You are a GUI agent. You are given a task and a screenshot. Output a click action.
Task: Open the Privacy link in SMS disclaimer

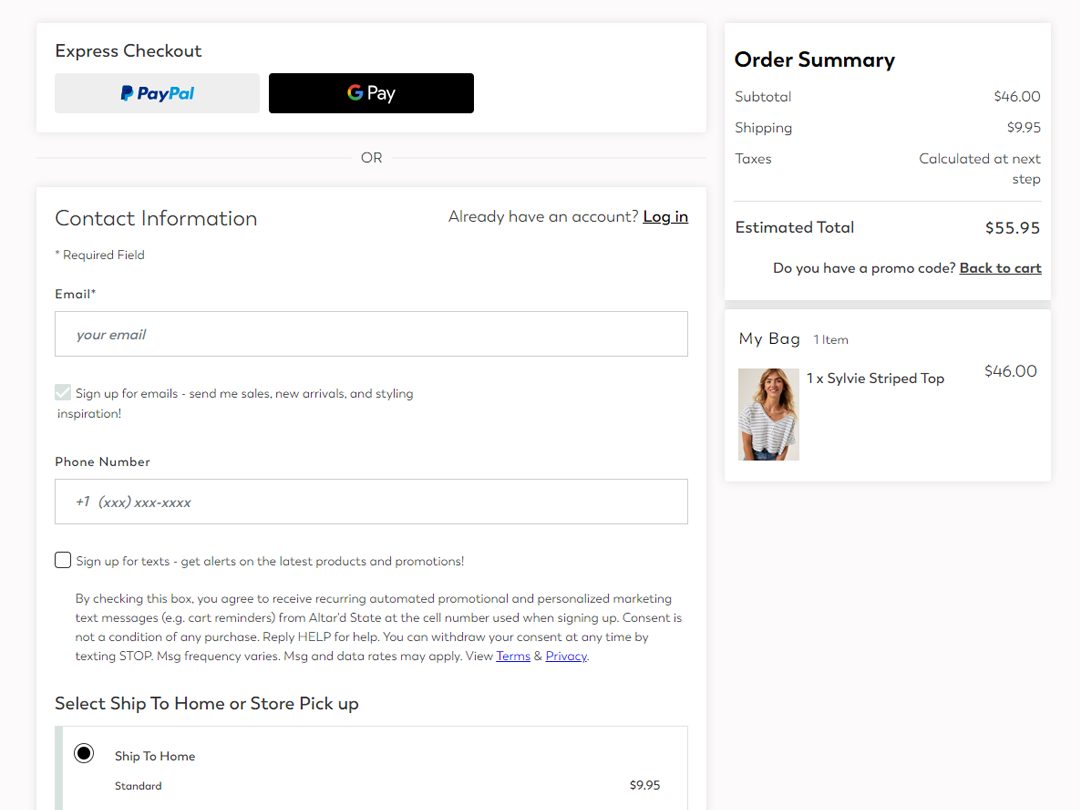(x=566, y=656)
